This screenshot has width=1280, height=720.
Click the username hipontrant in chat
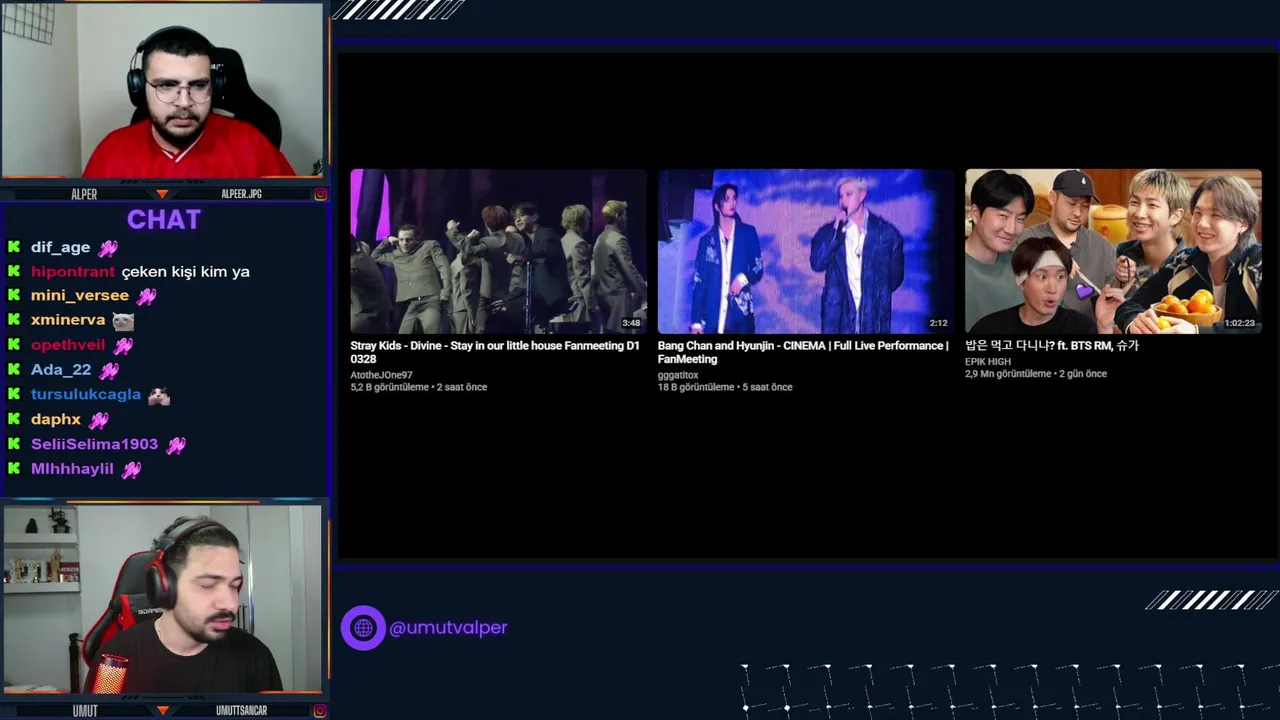click(x=73, y=271)
